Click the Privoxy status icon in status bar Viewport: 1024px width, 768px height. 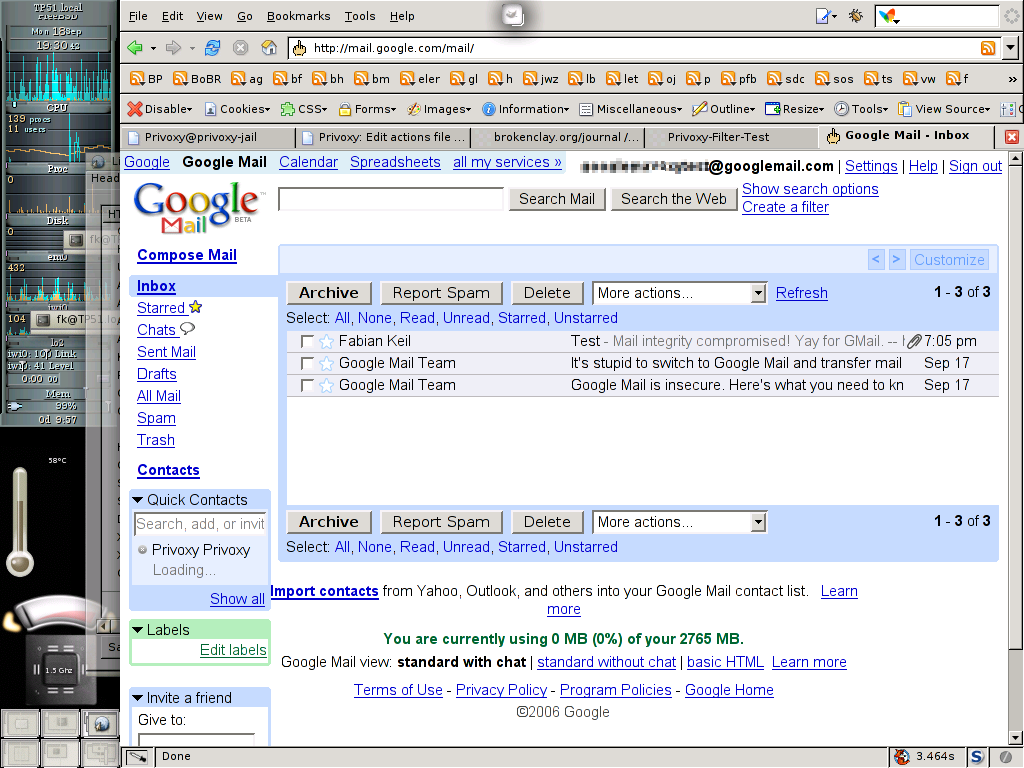click(902, 757)
